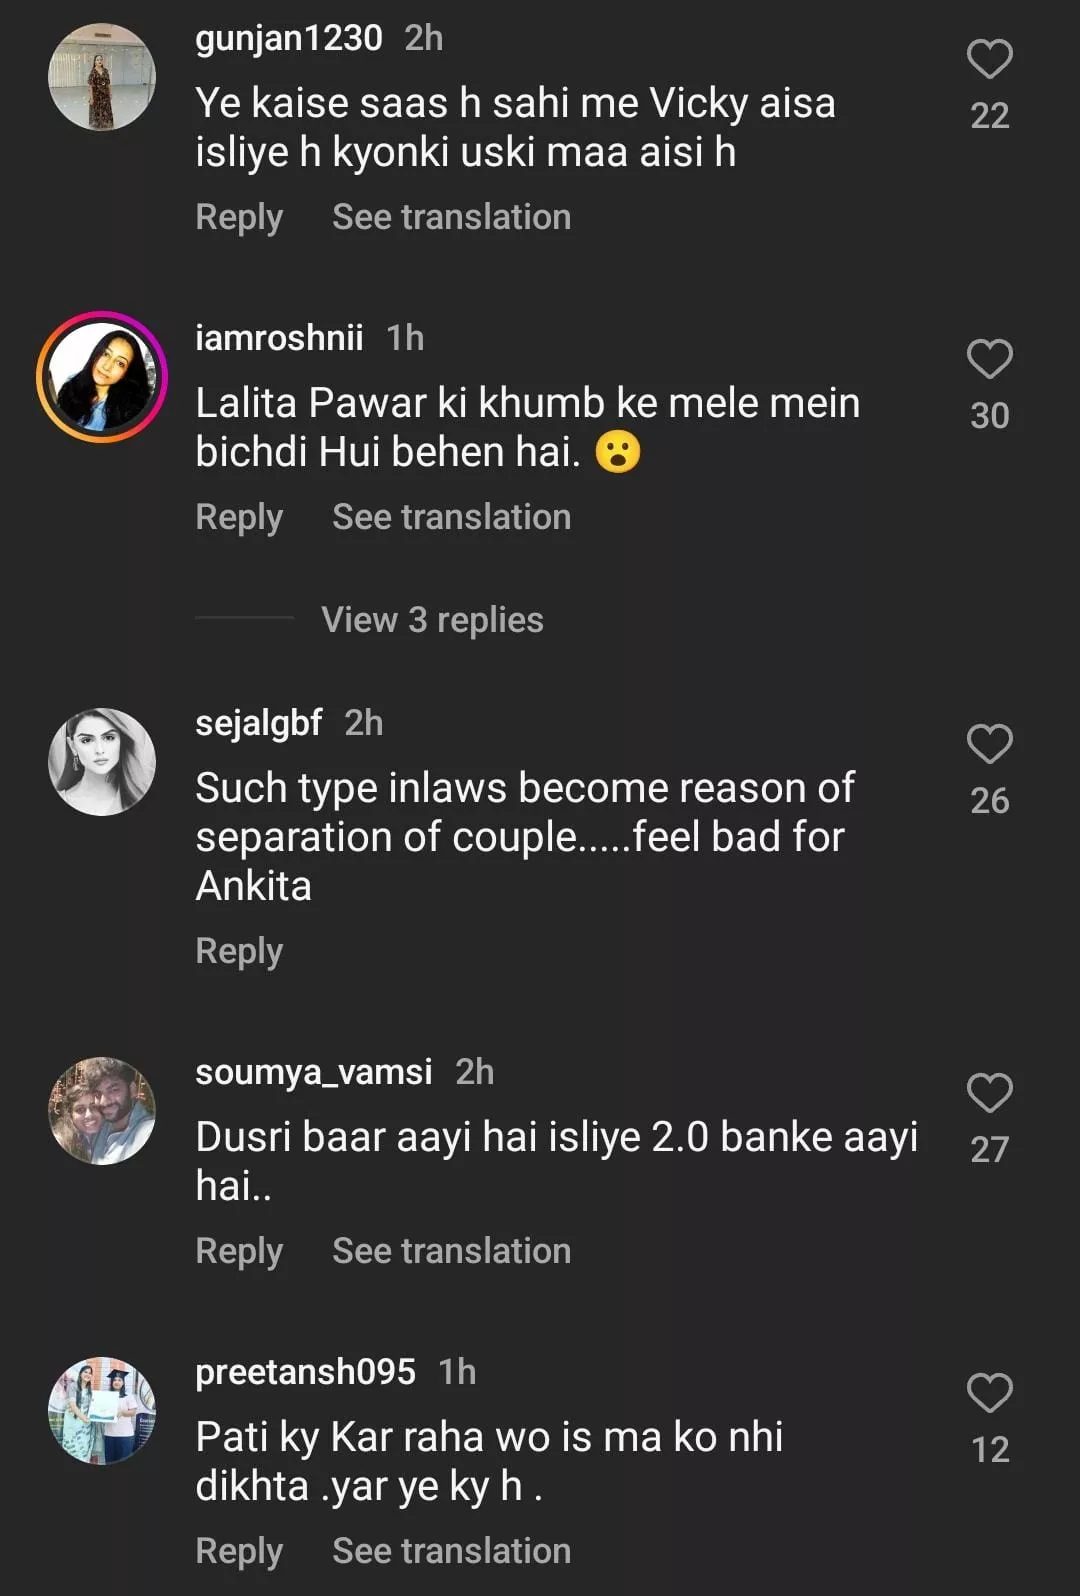Expand View 3 replies under iamroshnii
The image size is (1080, 1596).
432,620
